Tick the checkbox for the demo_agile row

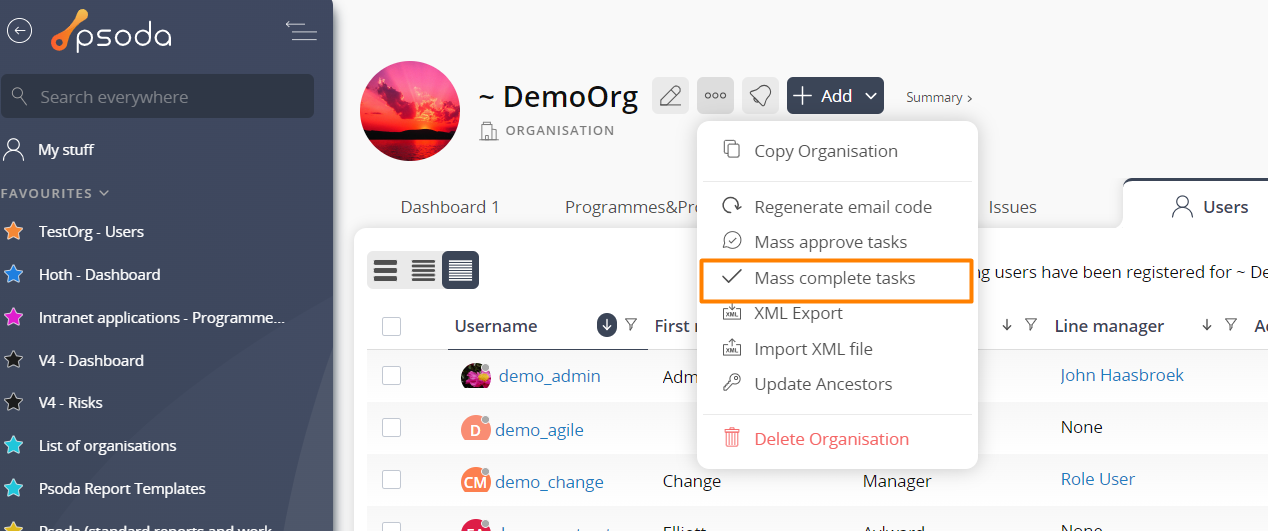click(391, 427)
